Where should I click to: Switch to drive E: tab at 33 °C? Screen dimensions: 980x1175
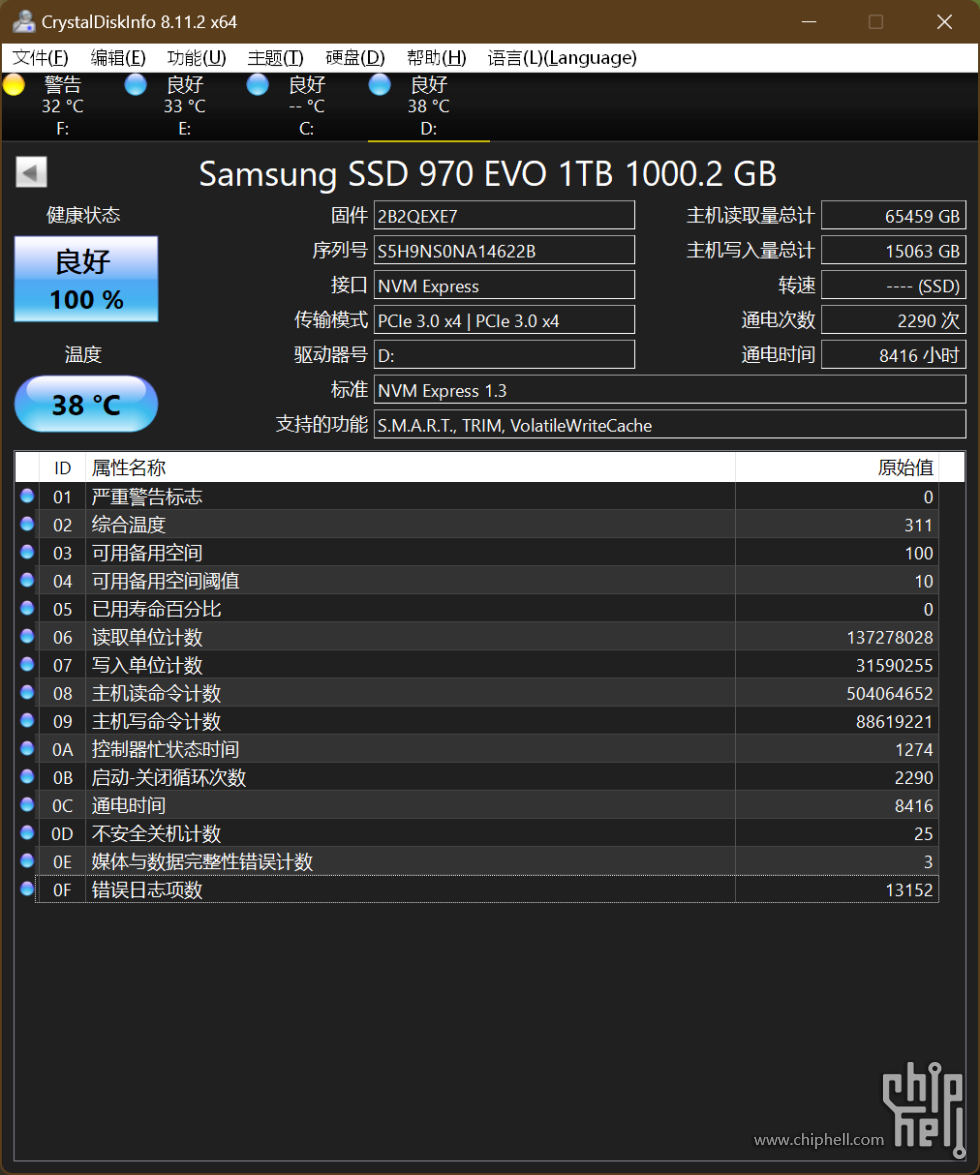coord(184,106)
